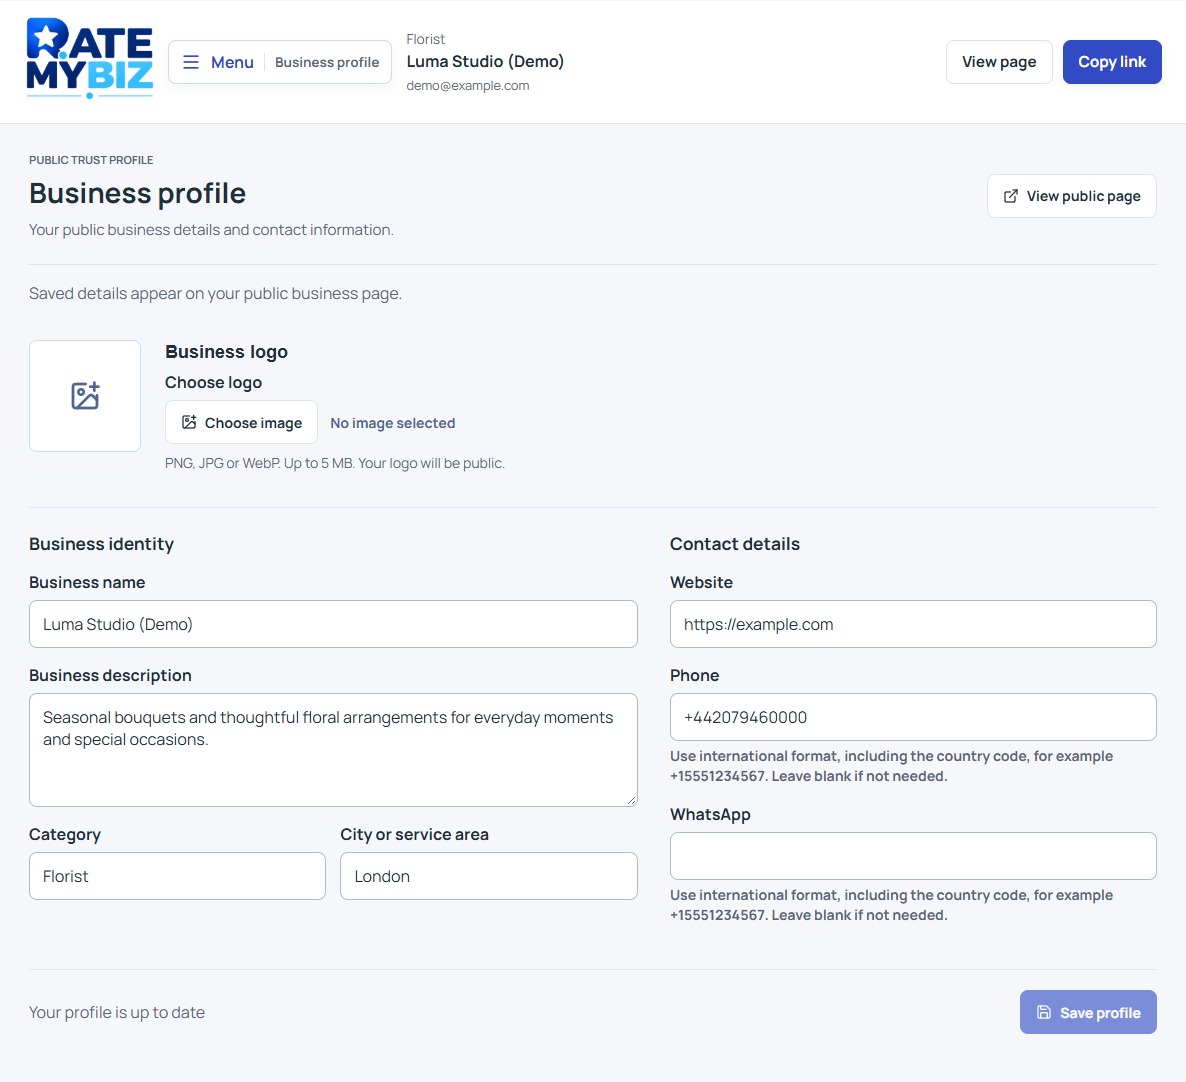Click the 'PNG, JPG or WebP' hint text

pyautogui.click(x=335, y=463)
